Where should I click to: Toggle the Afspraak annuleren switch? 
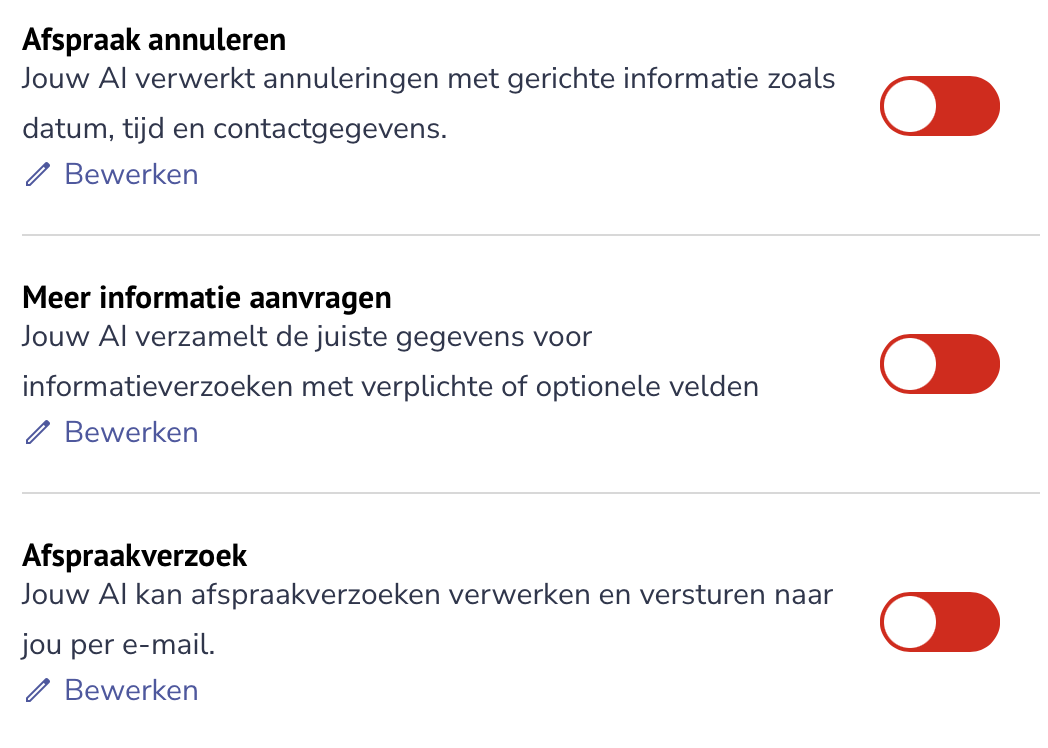[x=940, y=106]
